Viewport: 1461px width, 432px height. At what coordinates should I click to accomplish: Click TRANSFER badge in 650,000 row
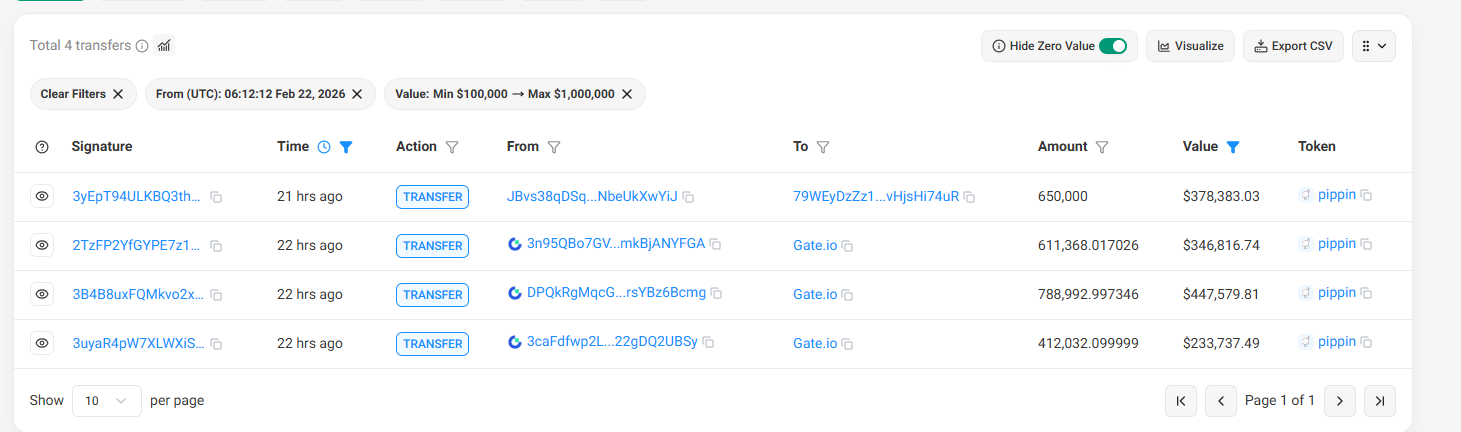[x=433, y=197]
